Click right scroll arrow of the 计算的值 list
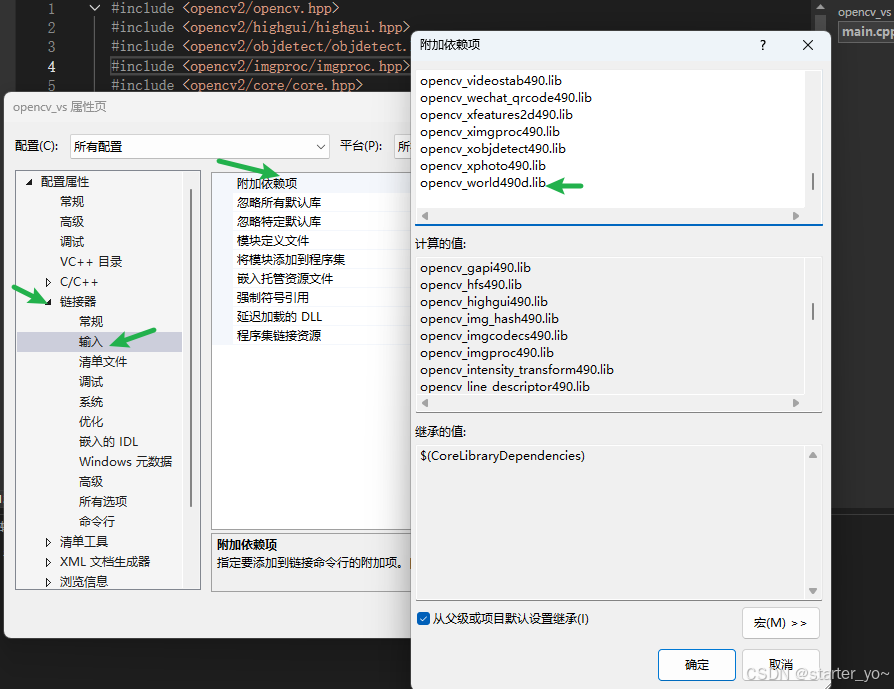Screen dimensions: 894x689 796,403
